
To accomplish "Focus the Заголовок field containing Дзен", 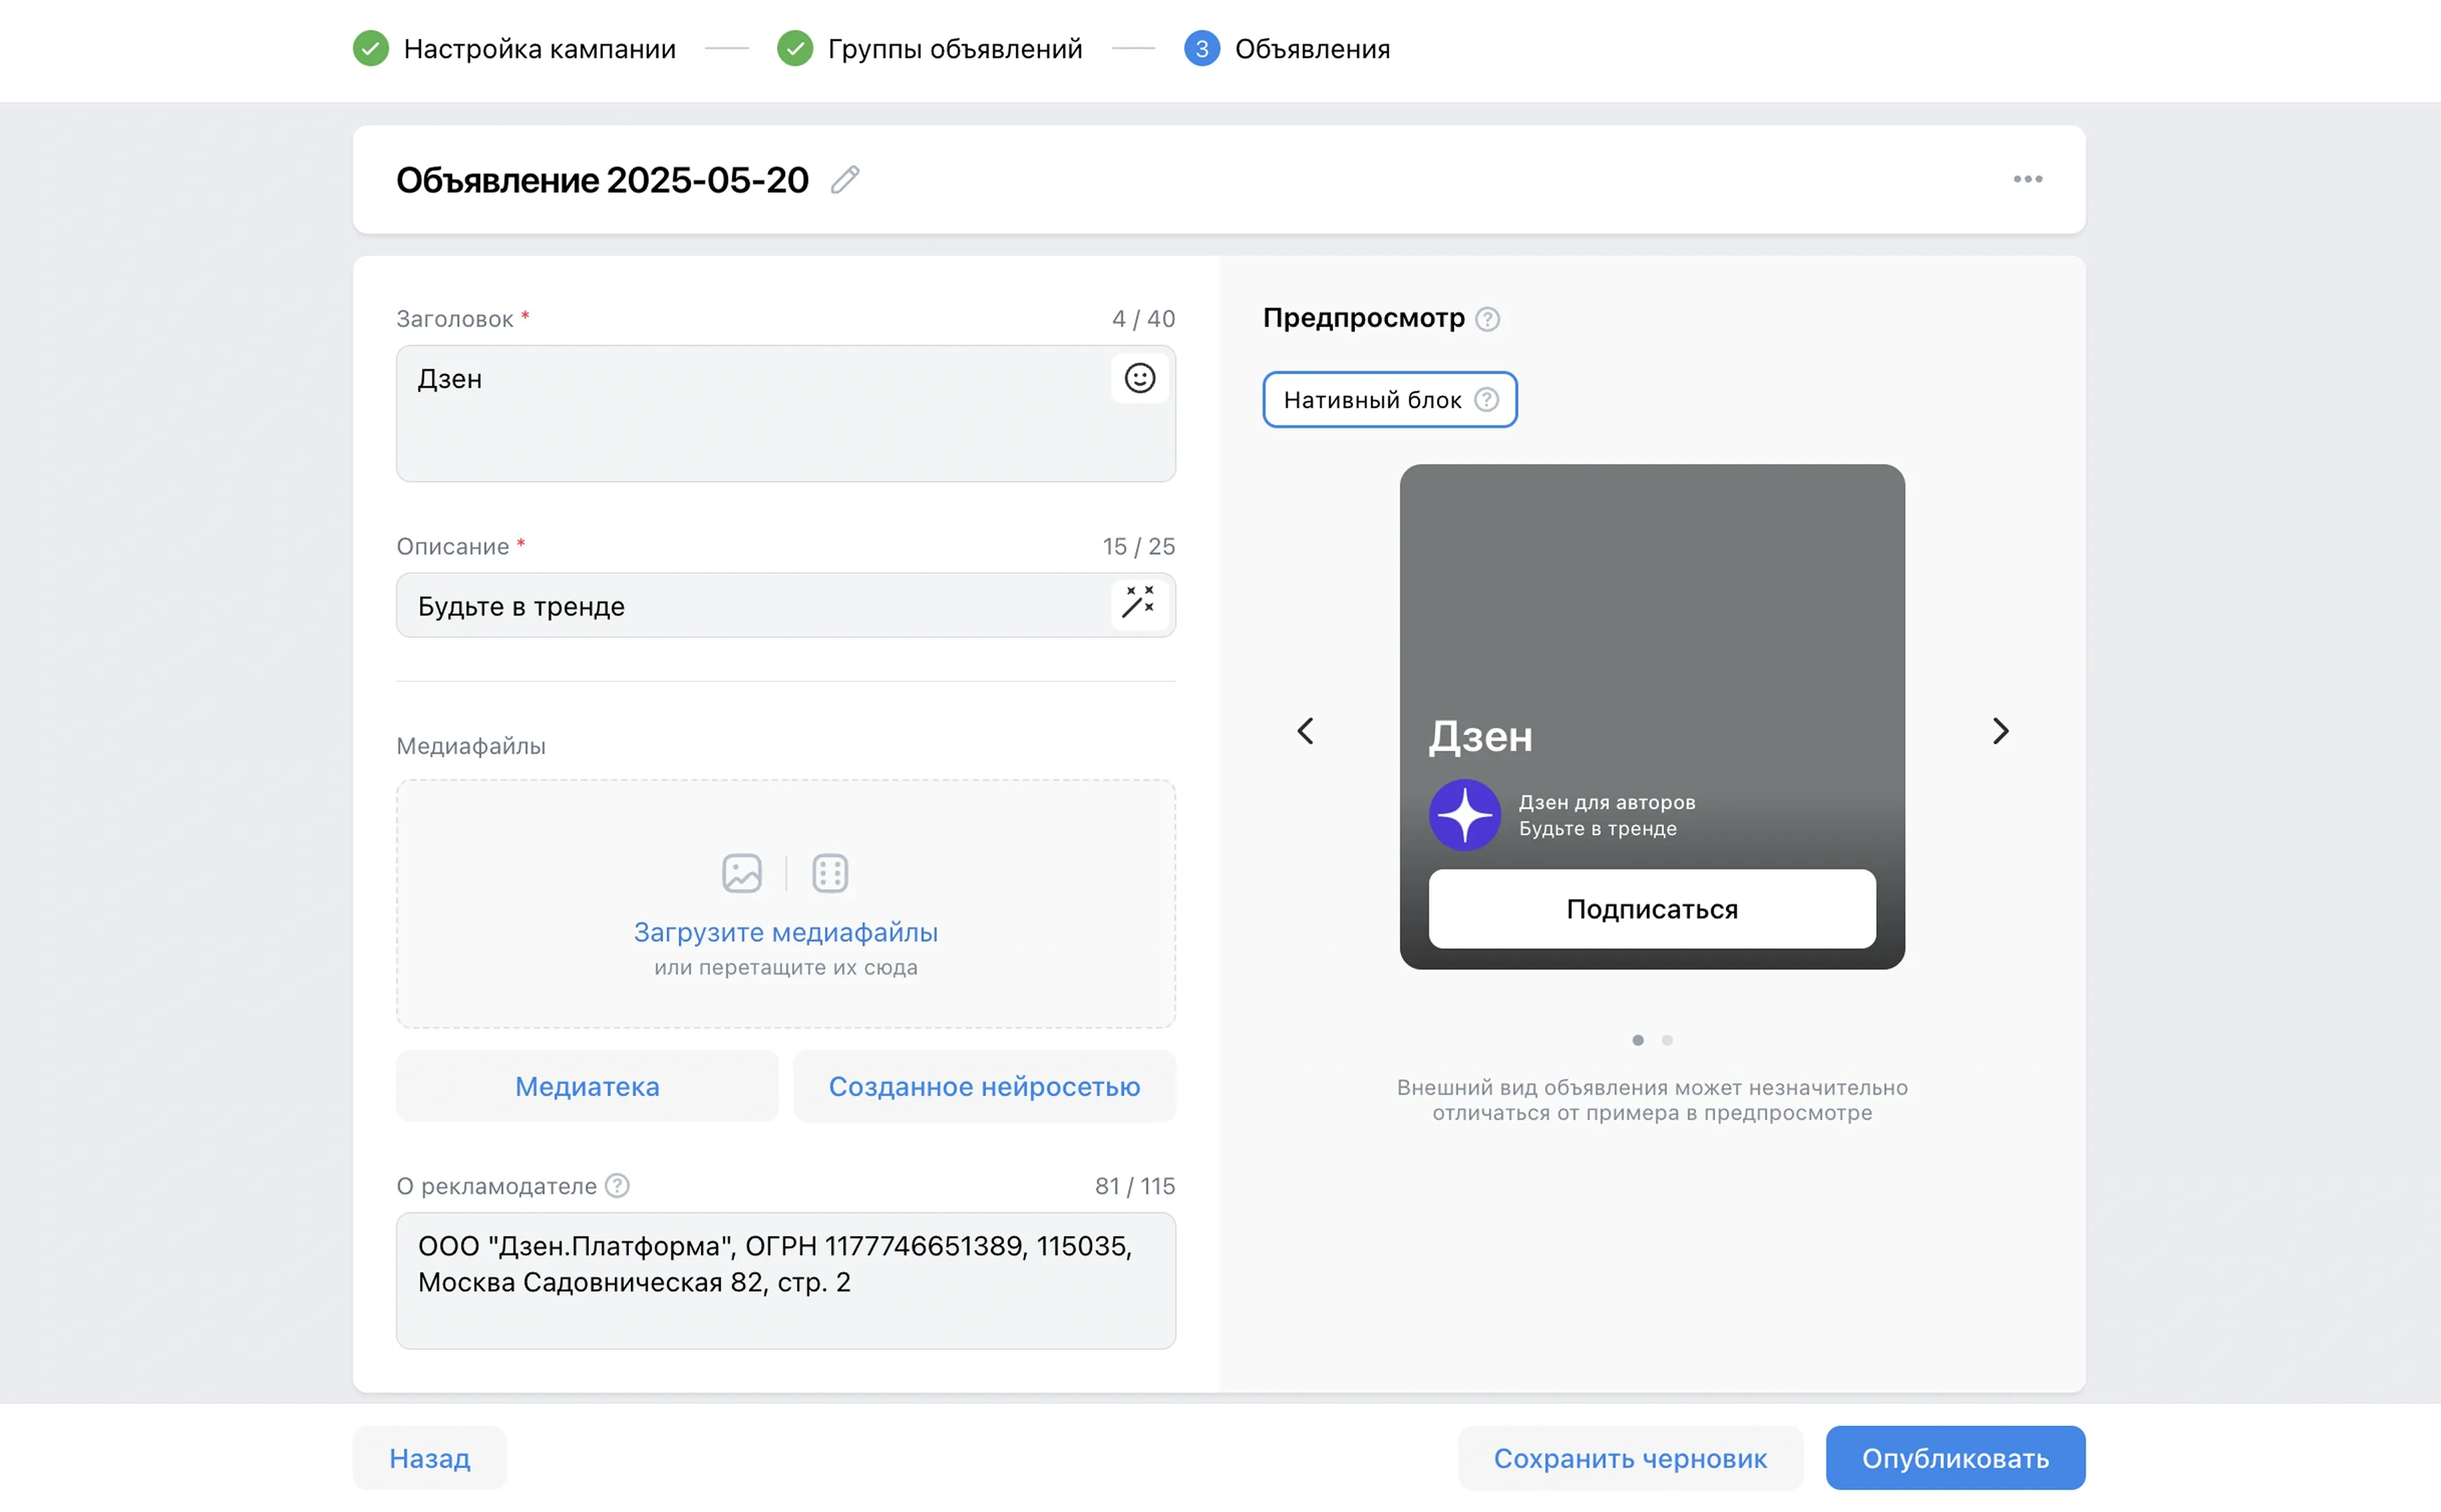I will pyautogui.click(x=785, y=414).
